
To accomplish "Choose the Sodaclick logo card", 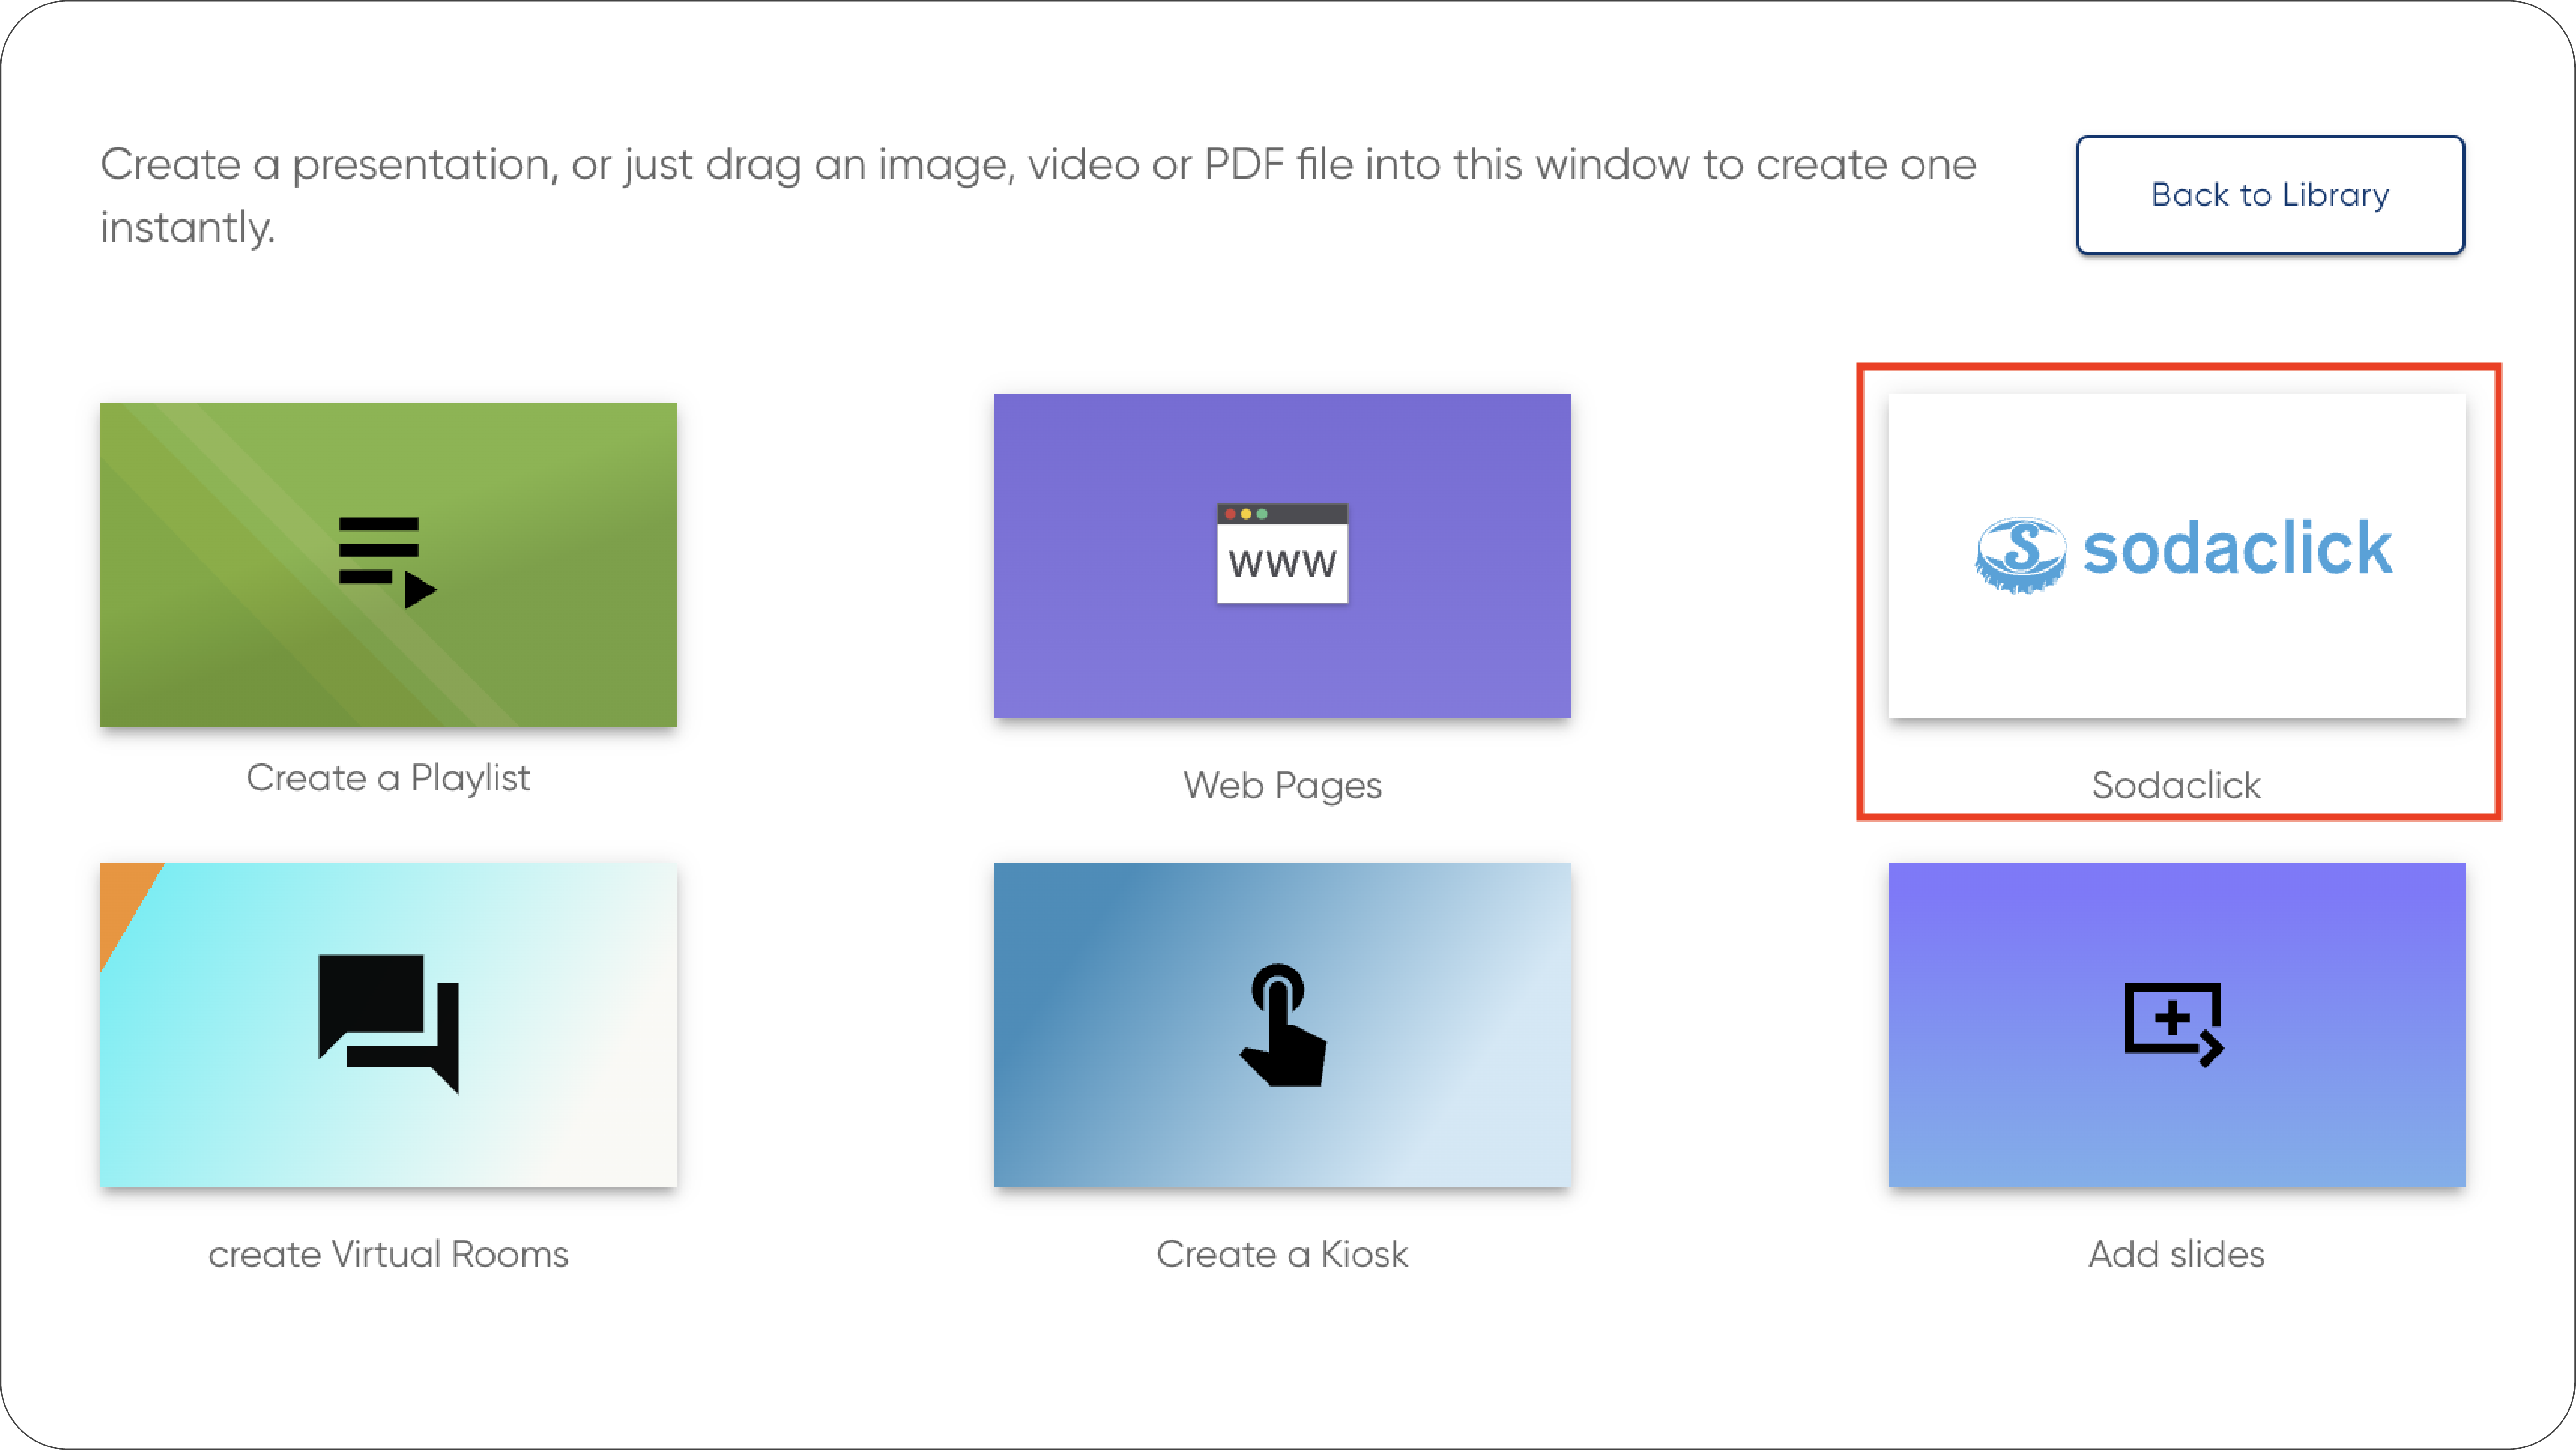I will (2176, 556).
